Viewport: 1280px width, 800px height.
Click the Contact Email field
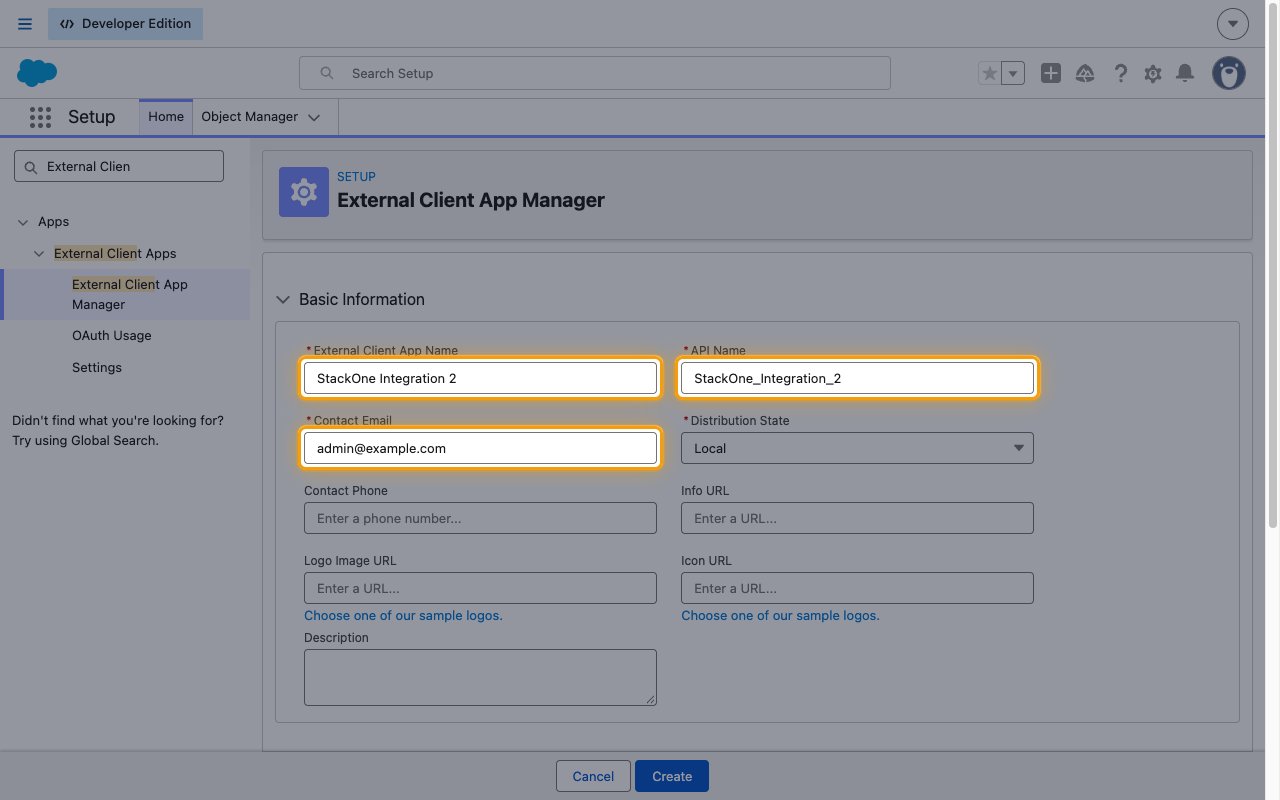[x=481, y=448]
